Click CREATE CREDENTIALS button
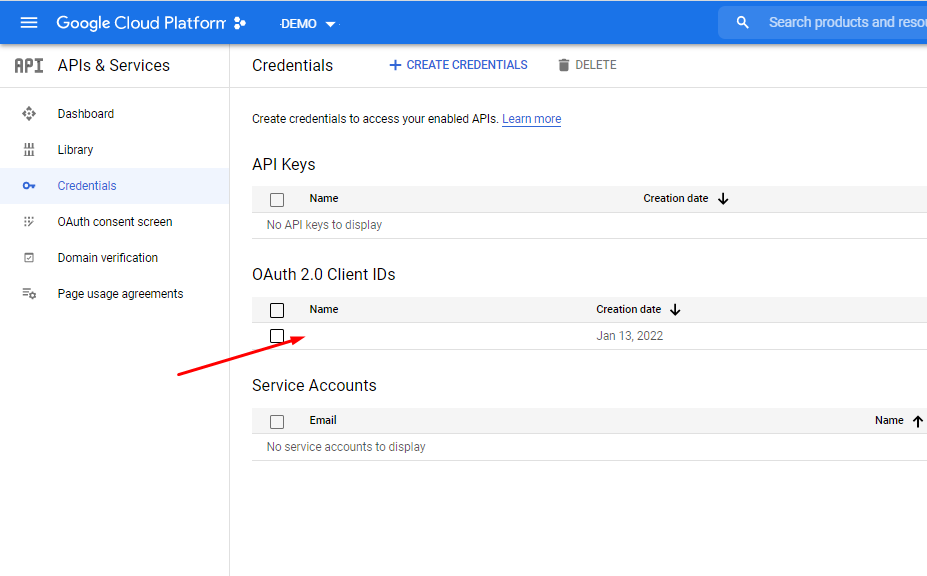This screenshot has width=927, height=576. (458, 65)
